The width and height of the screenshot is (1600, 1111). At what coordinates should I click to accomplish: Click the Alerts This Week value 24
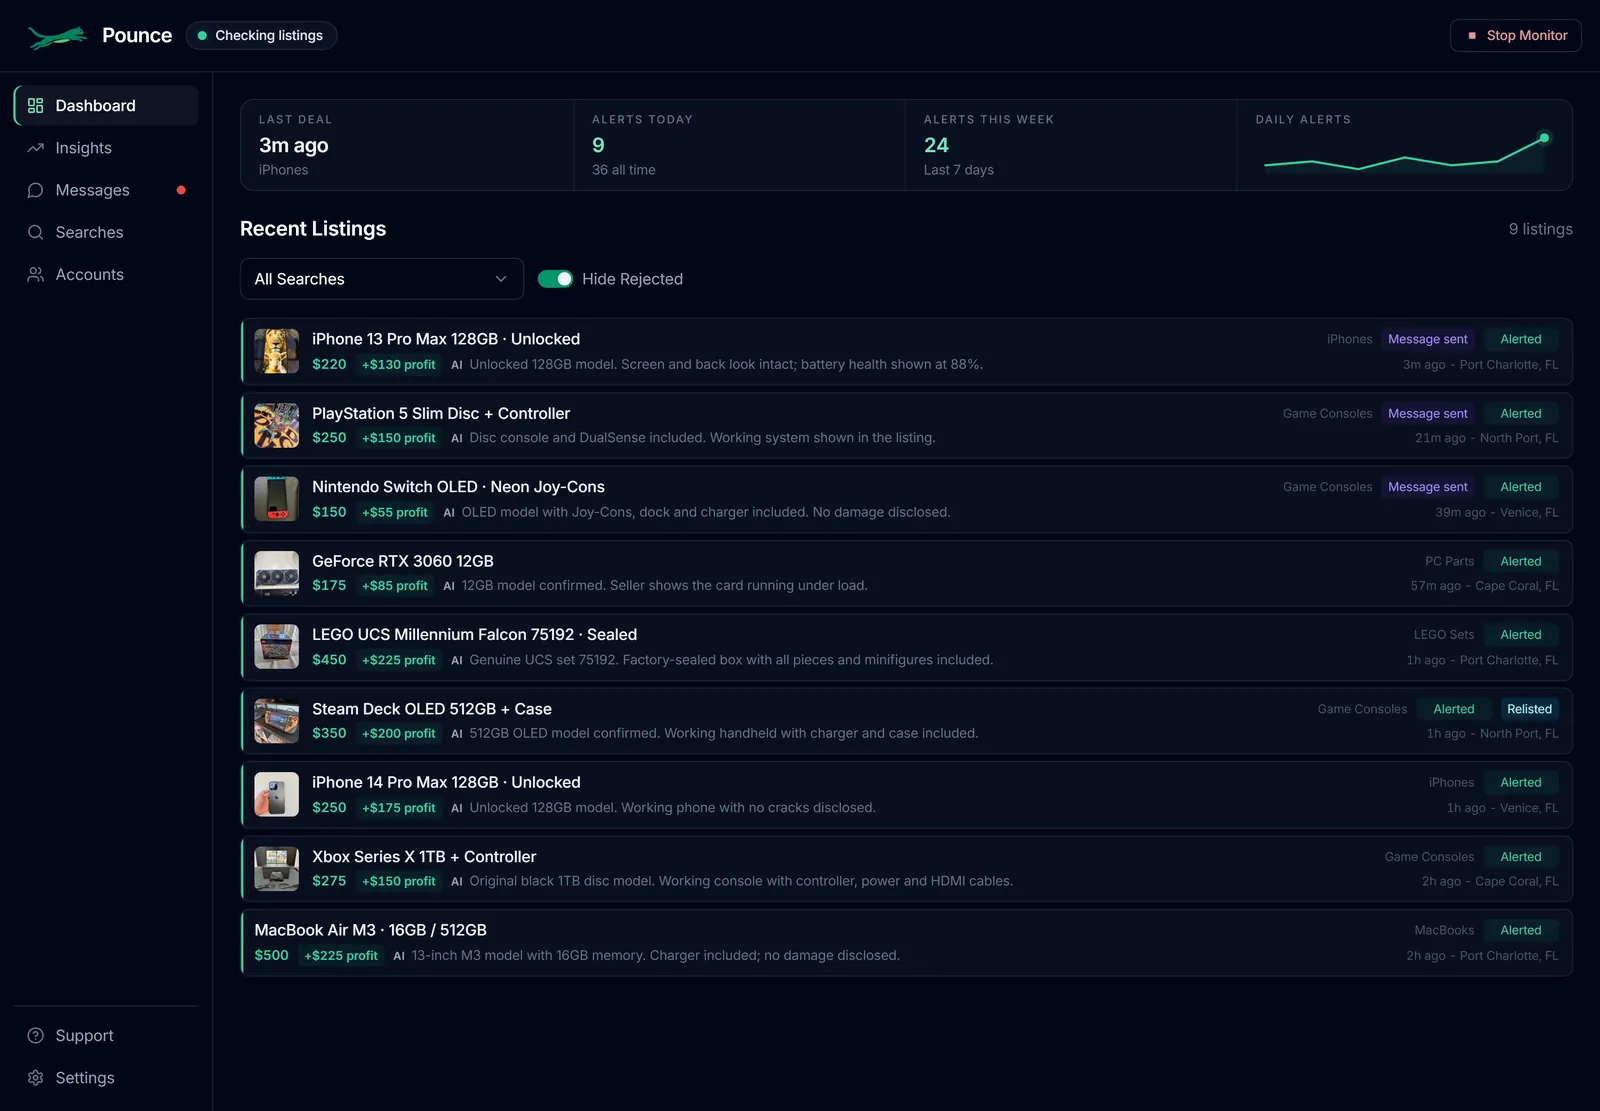coord(936,145)
